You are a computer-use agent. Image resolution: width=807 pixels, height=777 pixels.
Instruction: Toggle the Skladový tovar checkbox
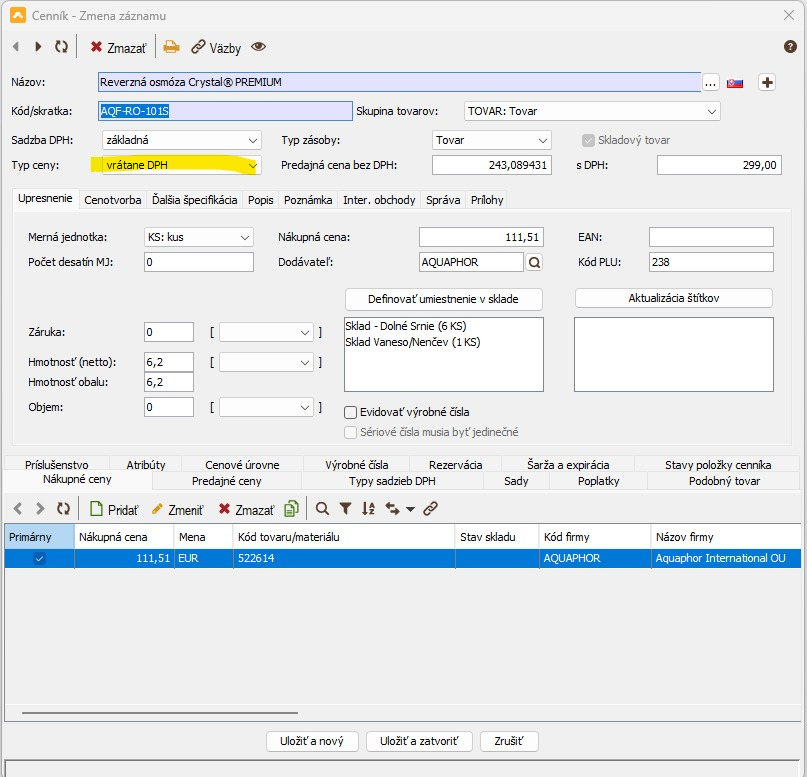(x=589, y=141)
